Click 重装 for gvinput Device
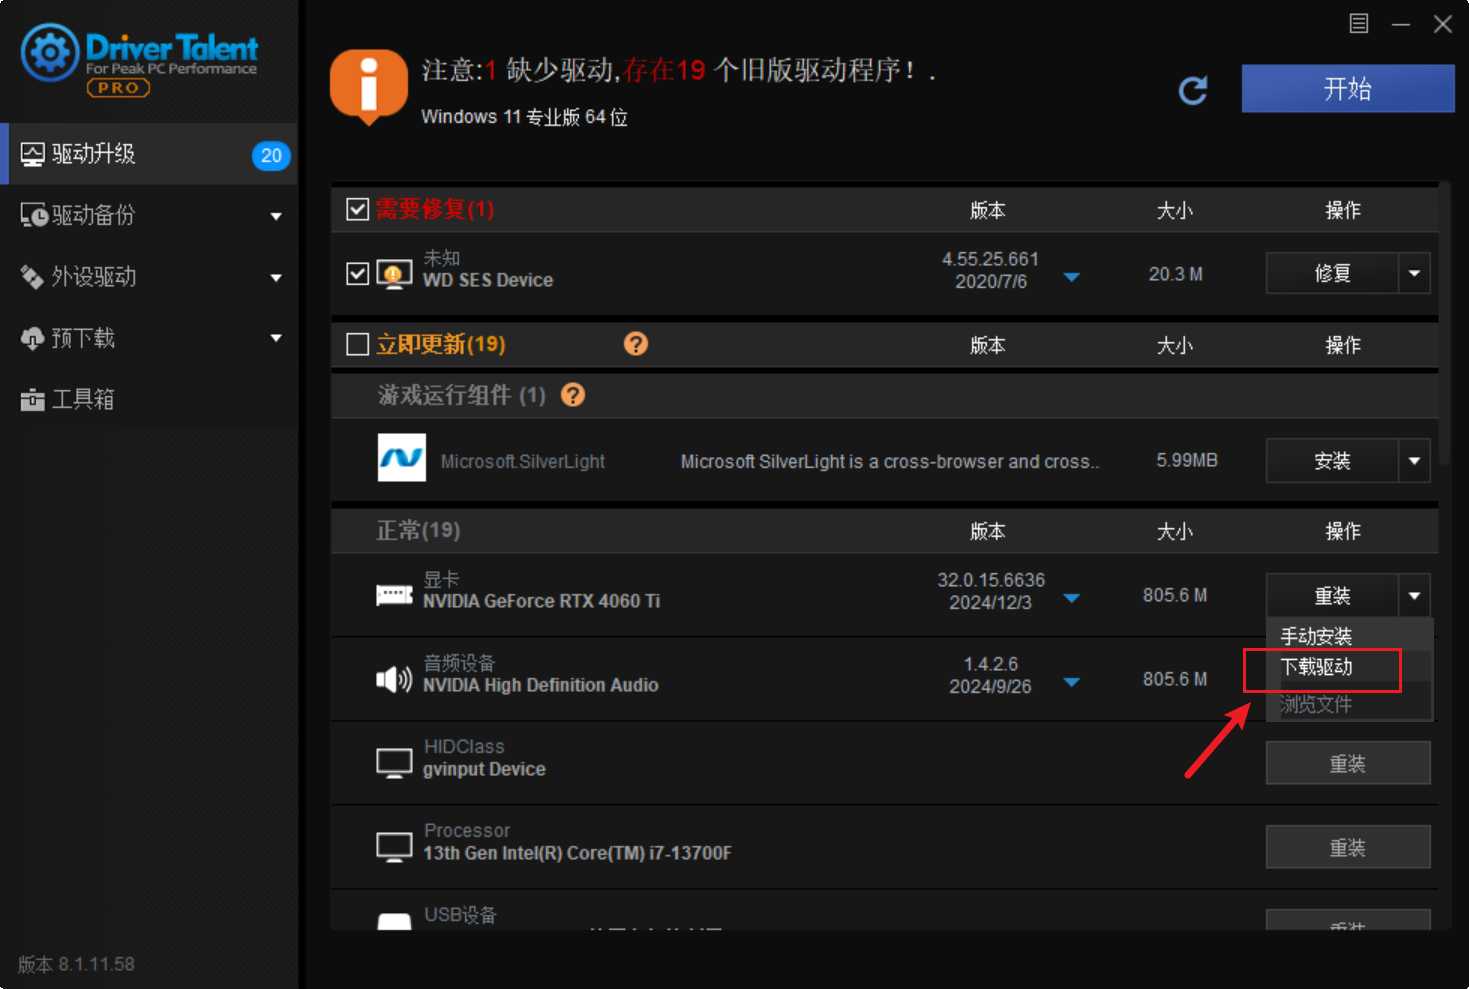Screen dimensions: 1469x989 [1348, 764]
